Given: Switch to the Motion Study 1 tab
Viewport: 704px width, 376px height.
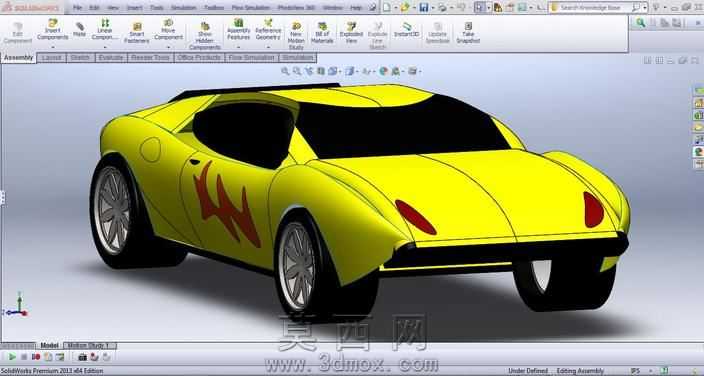Looking at the screenshot, I should [90, 345].
